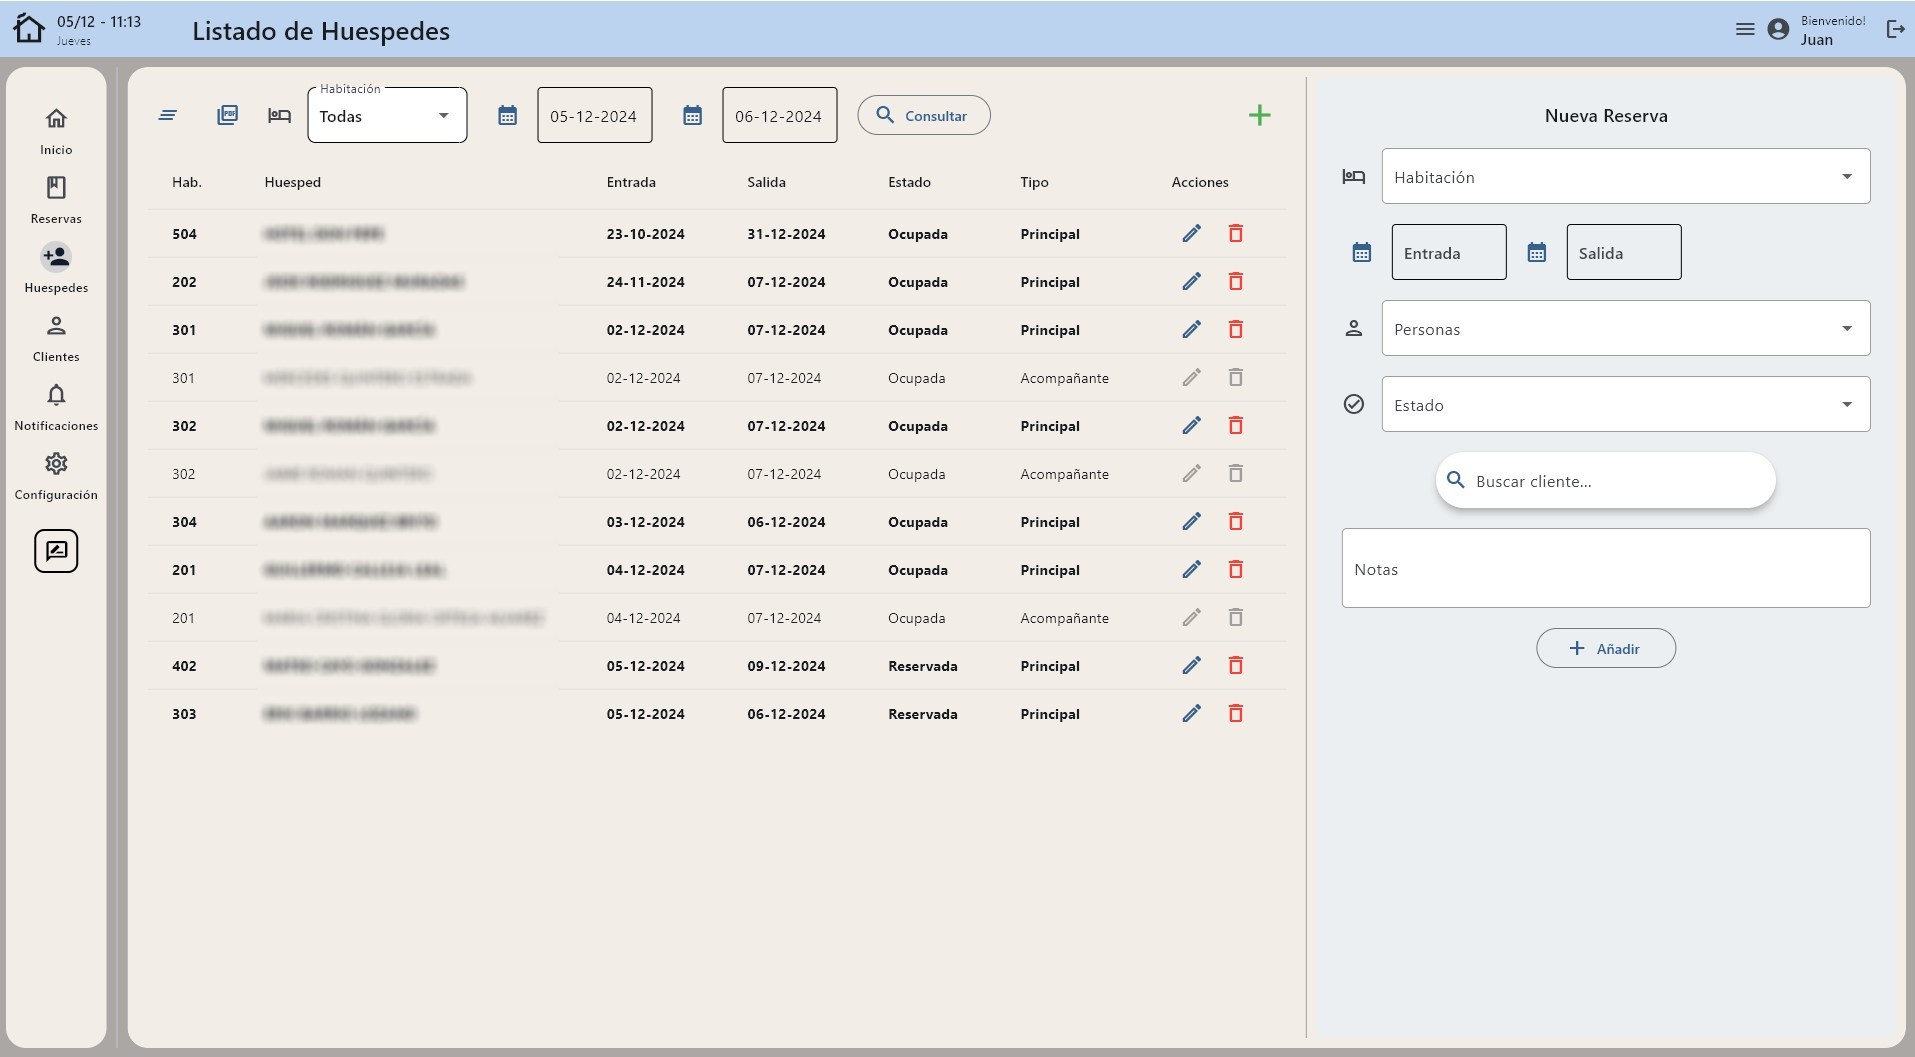Click the Notas text area
Screen dimensions: 1915x1057
pyautogui.click(x=1606, y=568)
